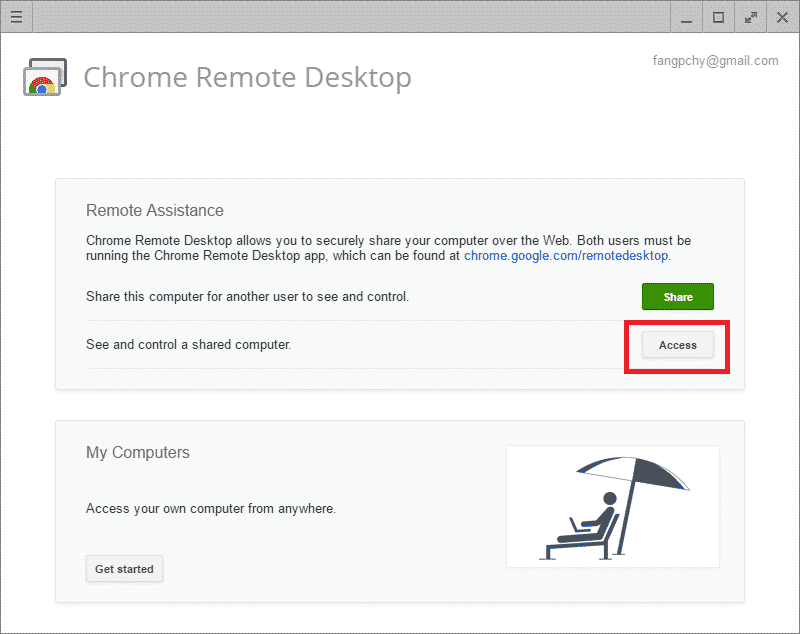Open the hamburger menu in title bar
This screenshot has width=800, height=634.
pyautogui.click(x=16, y=17)
